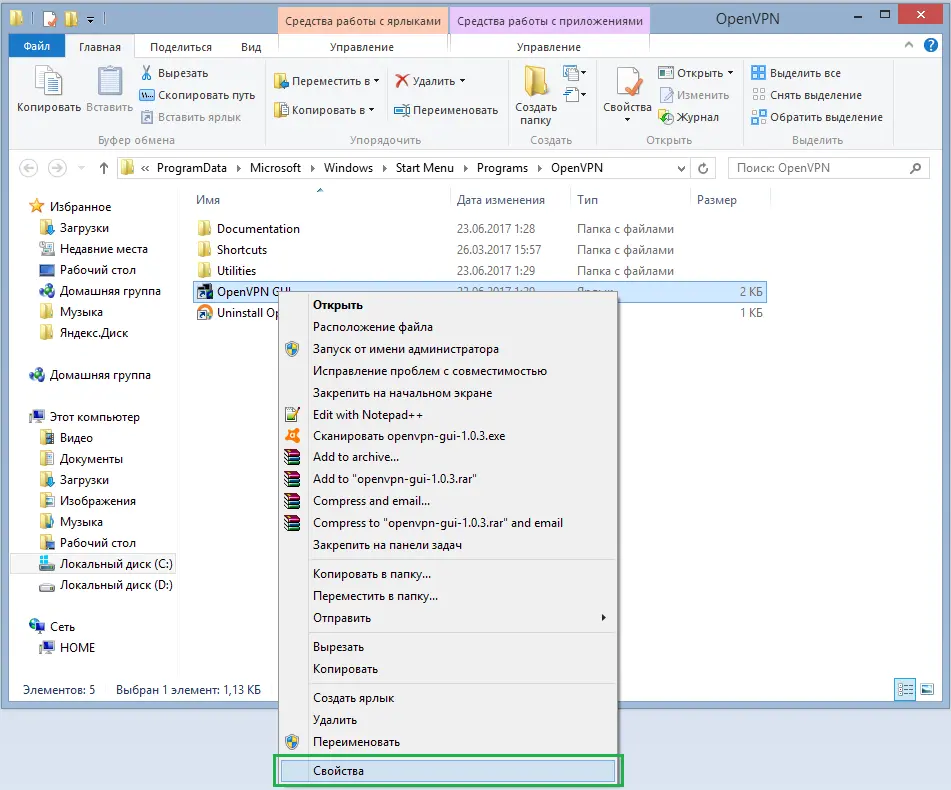Click the Up one level arrow
Image resolution: width=951 pixels, height=790 pixels.
point(104,168)
